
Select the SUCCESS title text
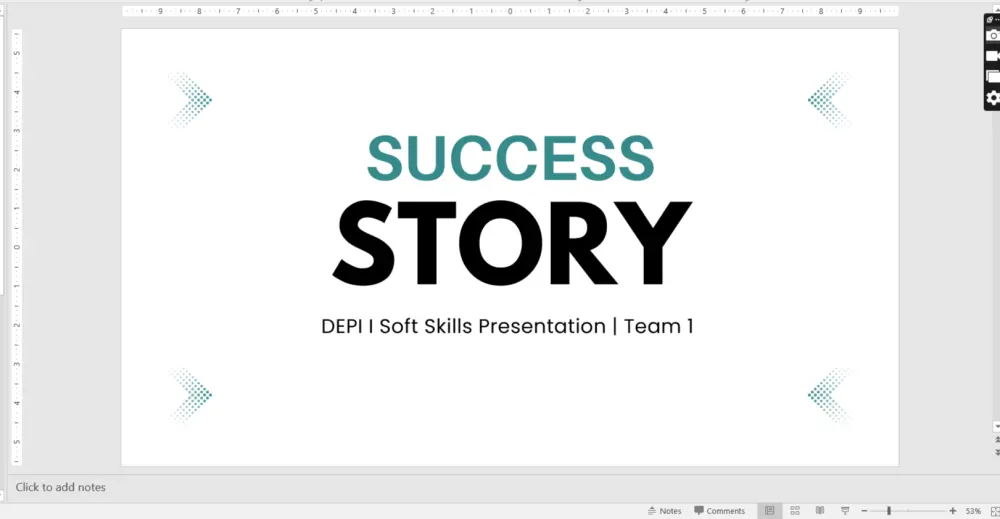pyautogui.click(x=510, y=157)
